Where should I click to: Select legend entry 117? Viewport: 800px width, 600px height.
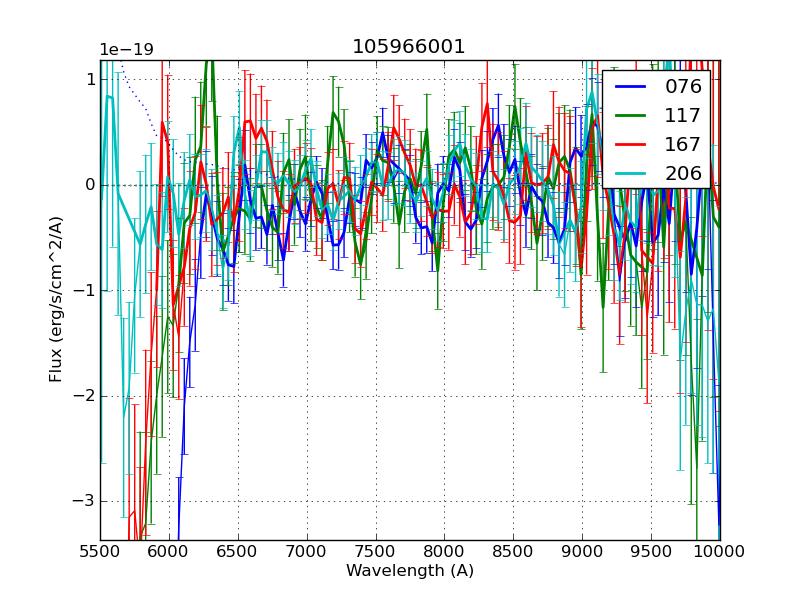pyautogui.click(x=683, y=115)
